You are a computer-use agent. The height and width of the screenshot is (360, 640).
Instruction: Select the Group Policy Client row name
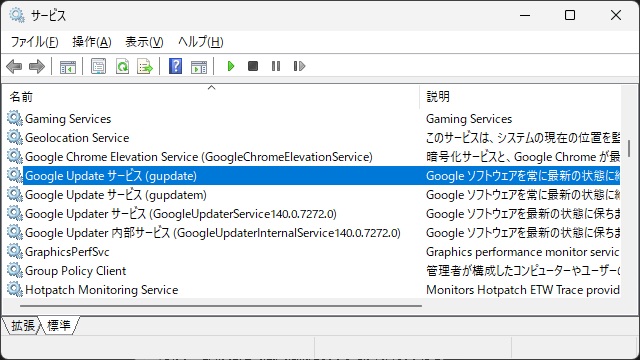click(x=76, y=271)
